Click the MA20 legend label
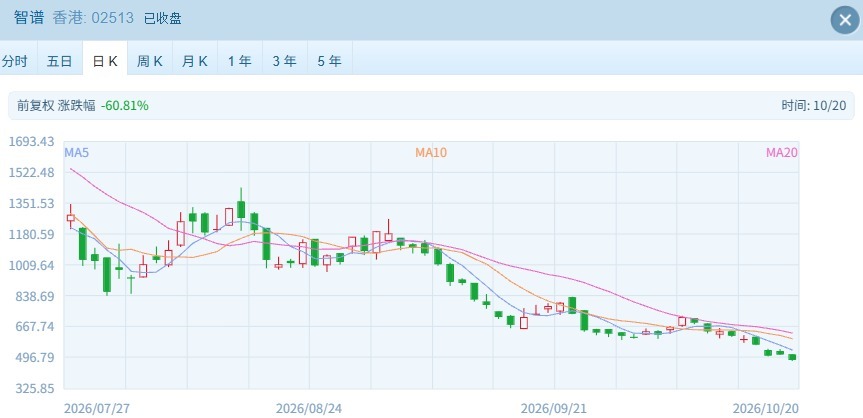Screen dimensions: 863x418 point(782,153)
